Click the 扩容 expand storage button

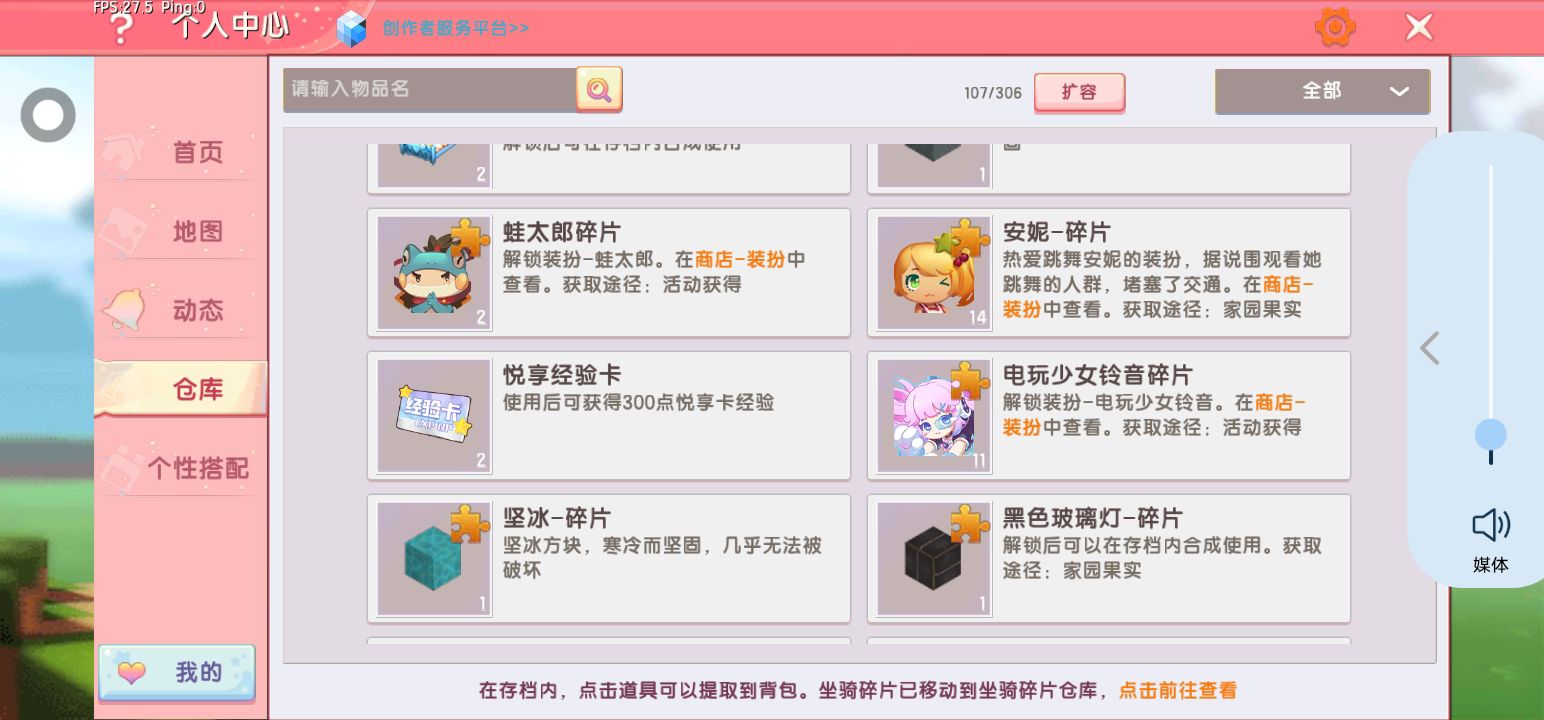point(1079,92)
